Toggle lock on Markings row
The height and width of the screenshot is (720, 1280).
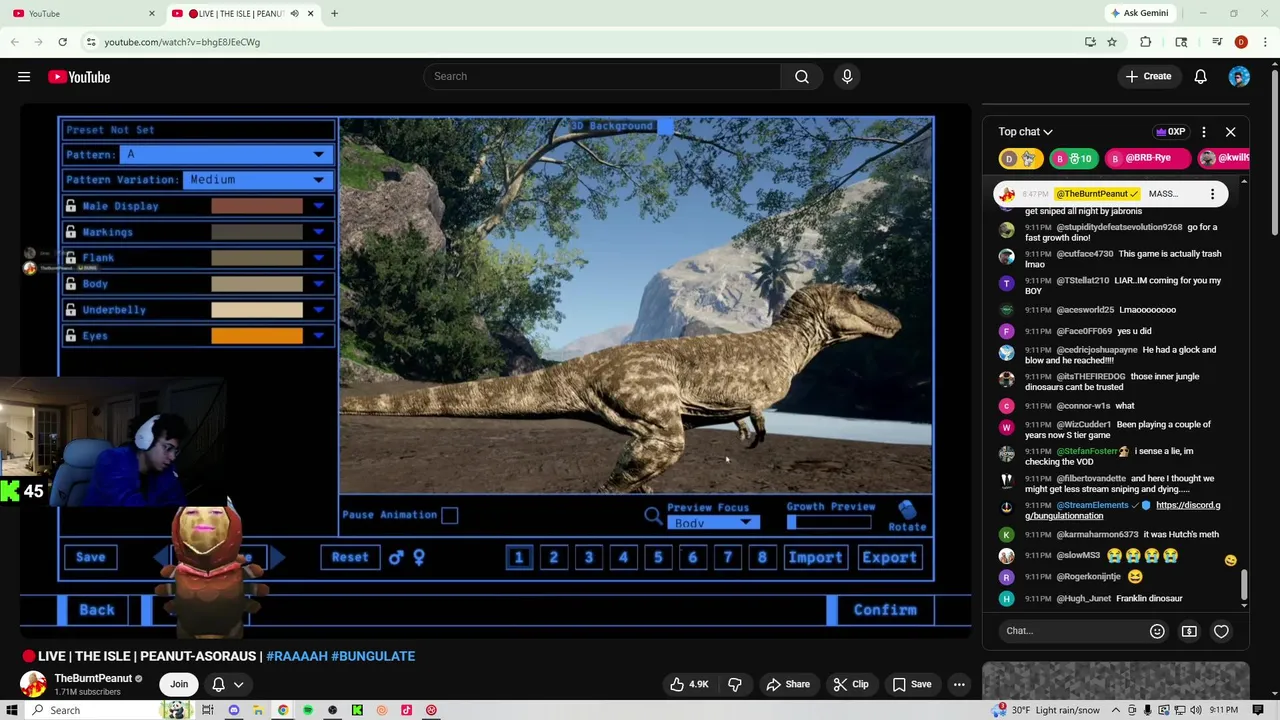(71, 232)
